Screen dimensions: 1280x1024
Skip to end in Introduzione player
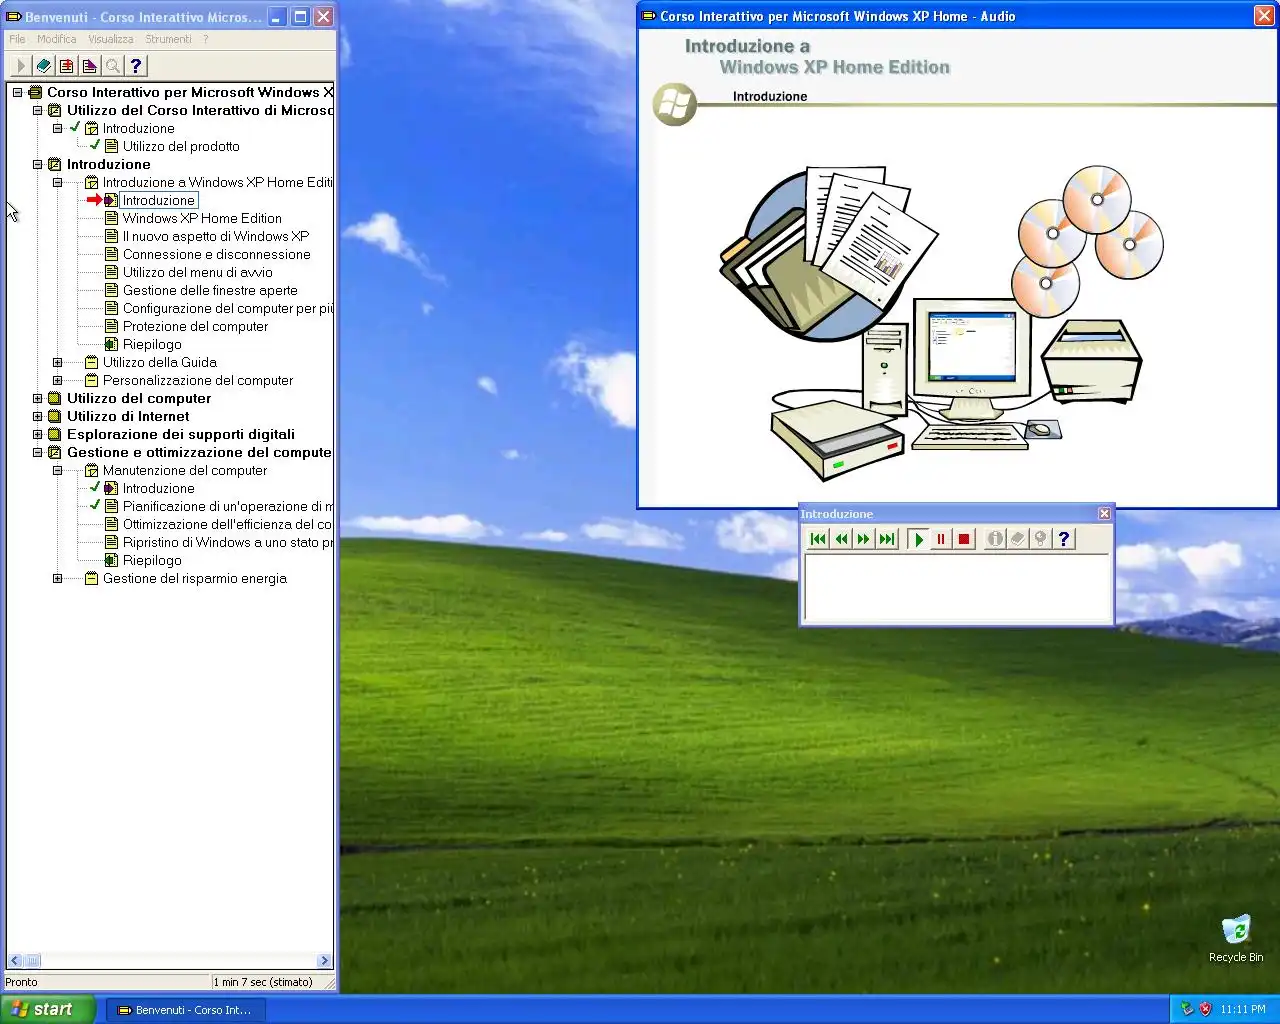[887, 539]
